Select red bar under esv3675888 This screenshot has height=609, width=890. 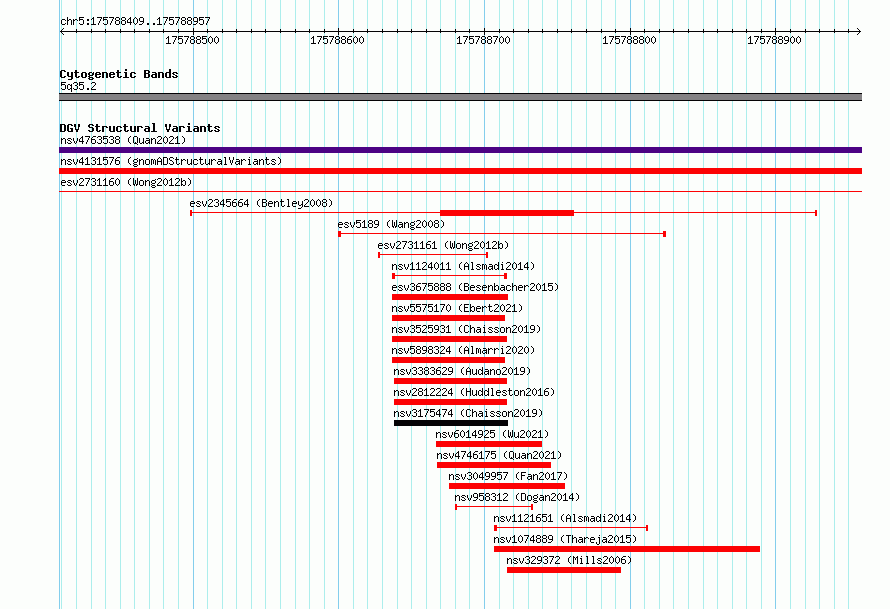pos(450,297)
